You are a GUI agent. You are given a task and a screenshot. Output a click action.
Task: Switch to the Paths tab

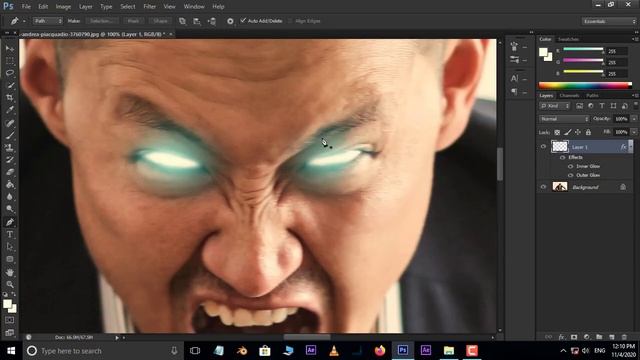point(592,96)
